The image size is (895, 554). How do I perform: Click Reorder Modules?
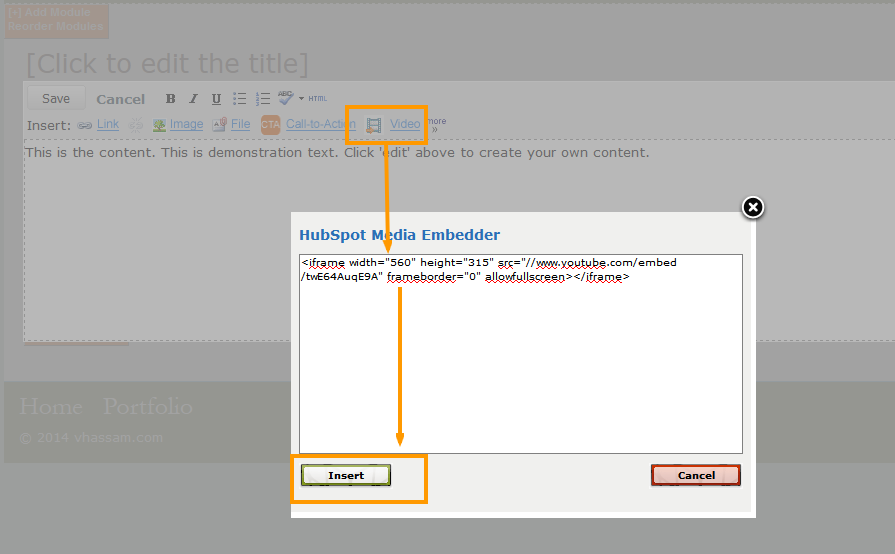click(55, 26)
